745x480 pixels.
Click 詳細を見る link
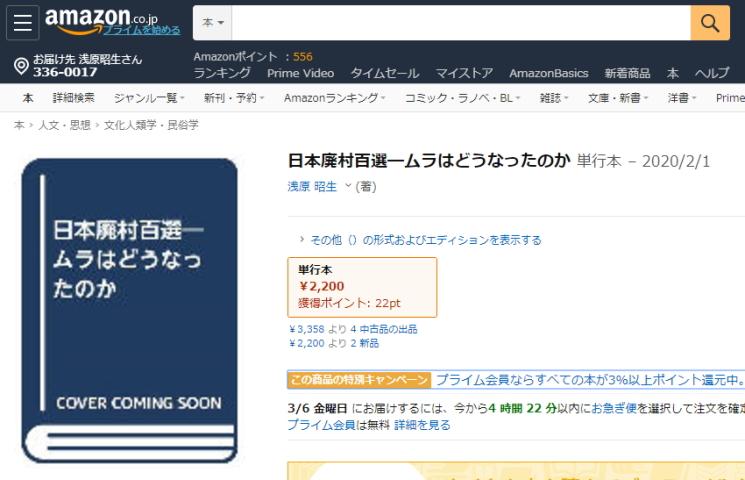tap(422, 425)
